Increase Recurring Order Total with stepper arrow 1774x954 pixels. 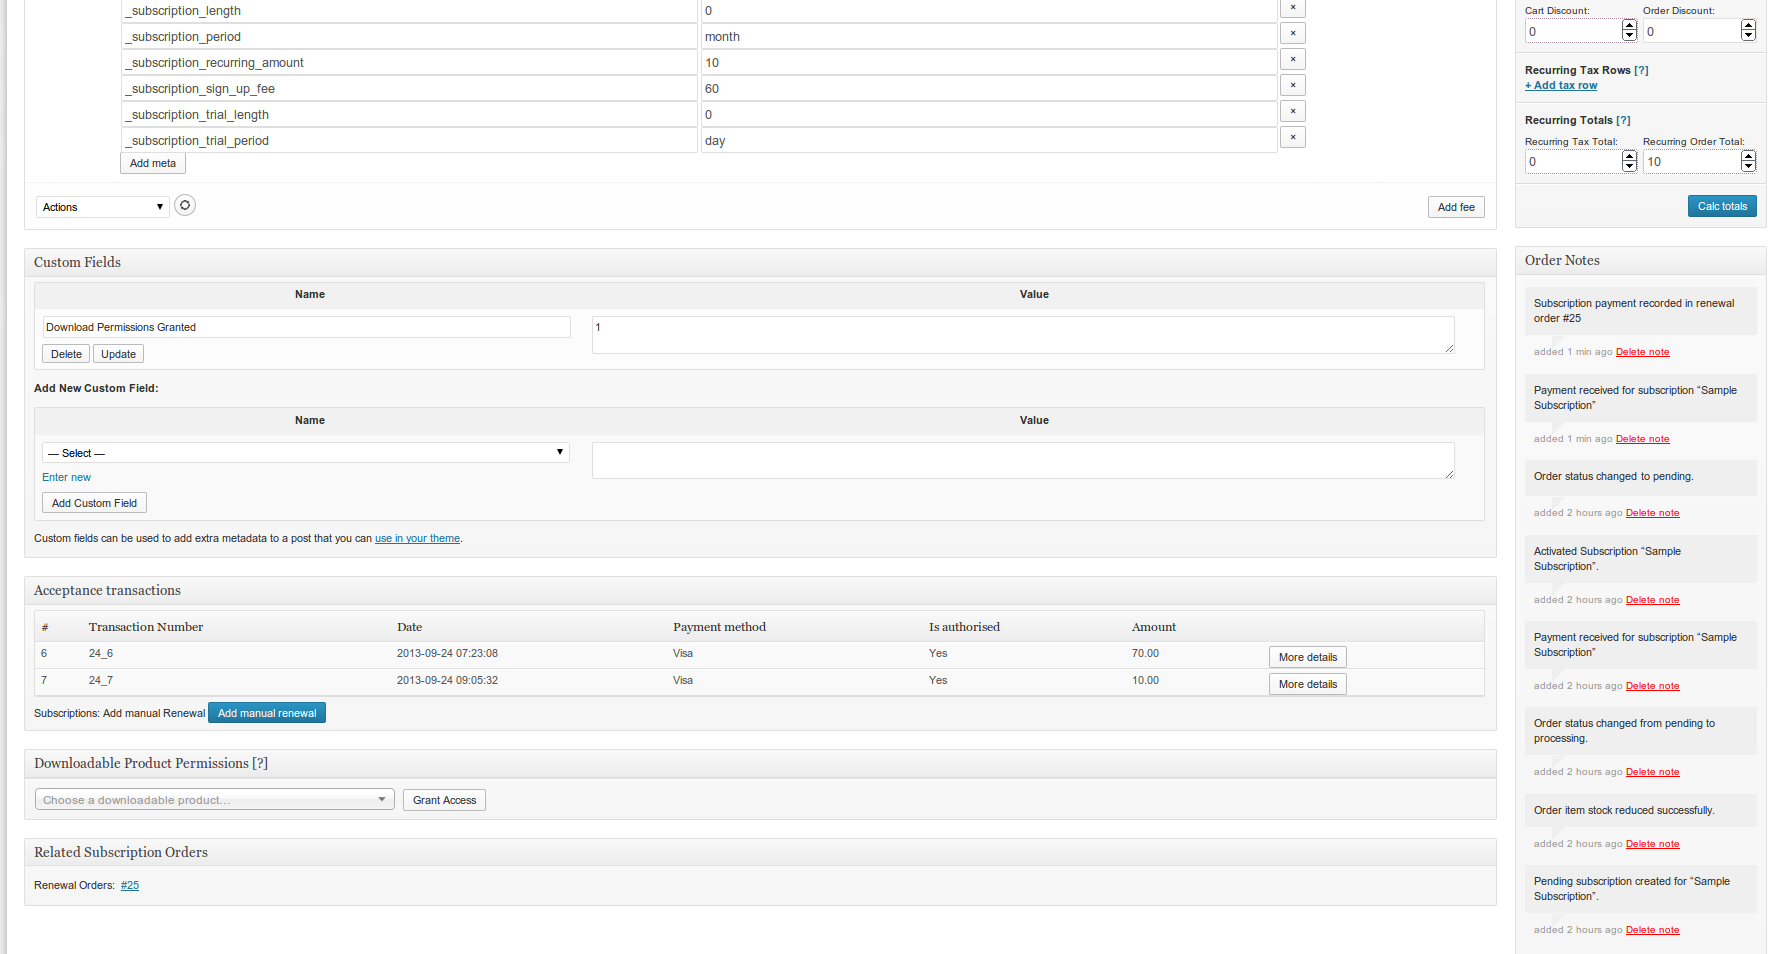(1748, 156)
